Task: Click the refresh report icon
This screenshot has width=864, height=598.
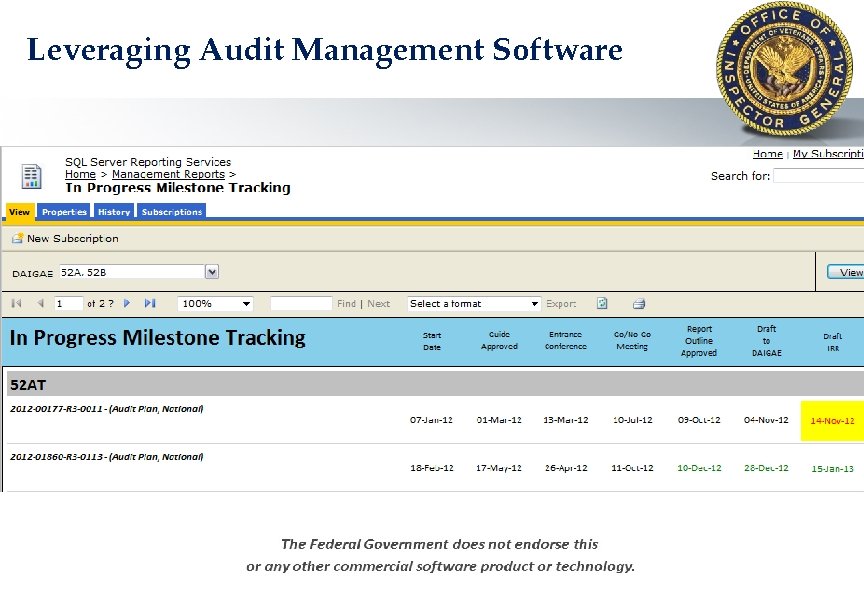Action: 602,303
